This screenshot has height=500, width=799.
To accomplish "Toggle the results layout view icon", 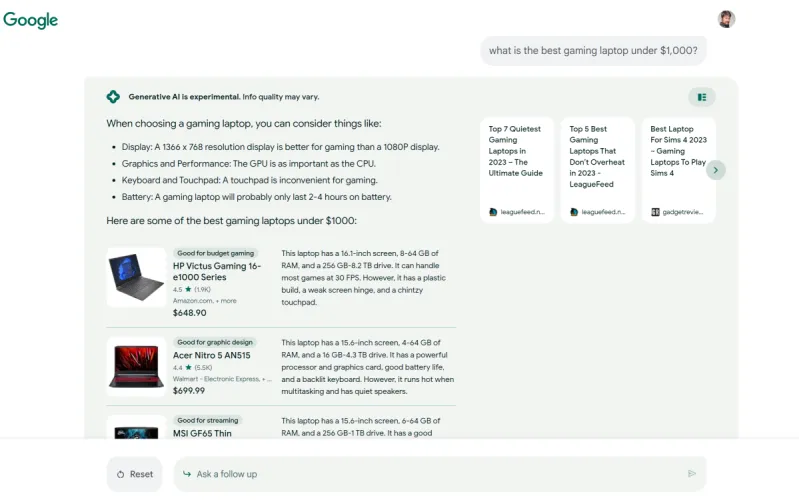I will click(702, 97).
